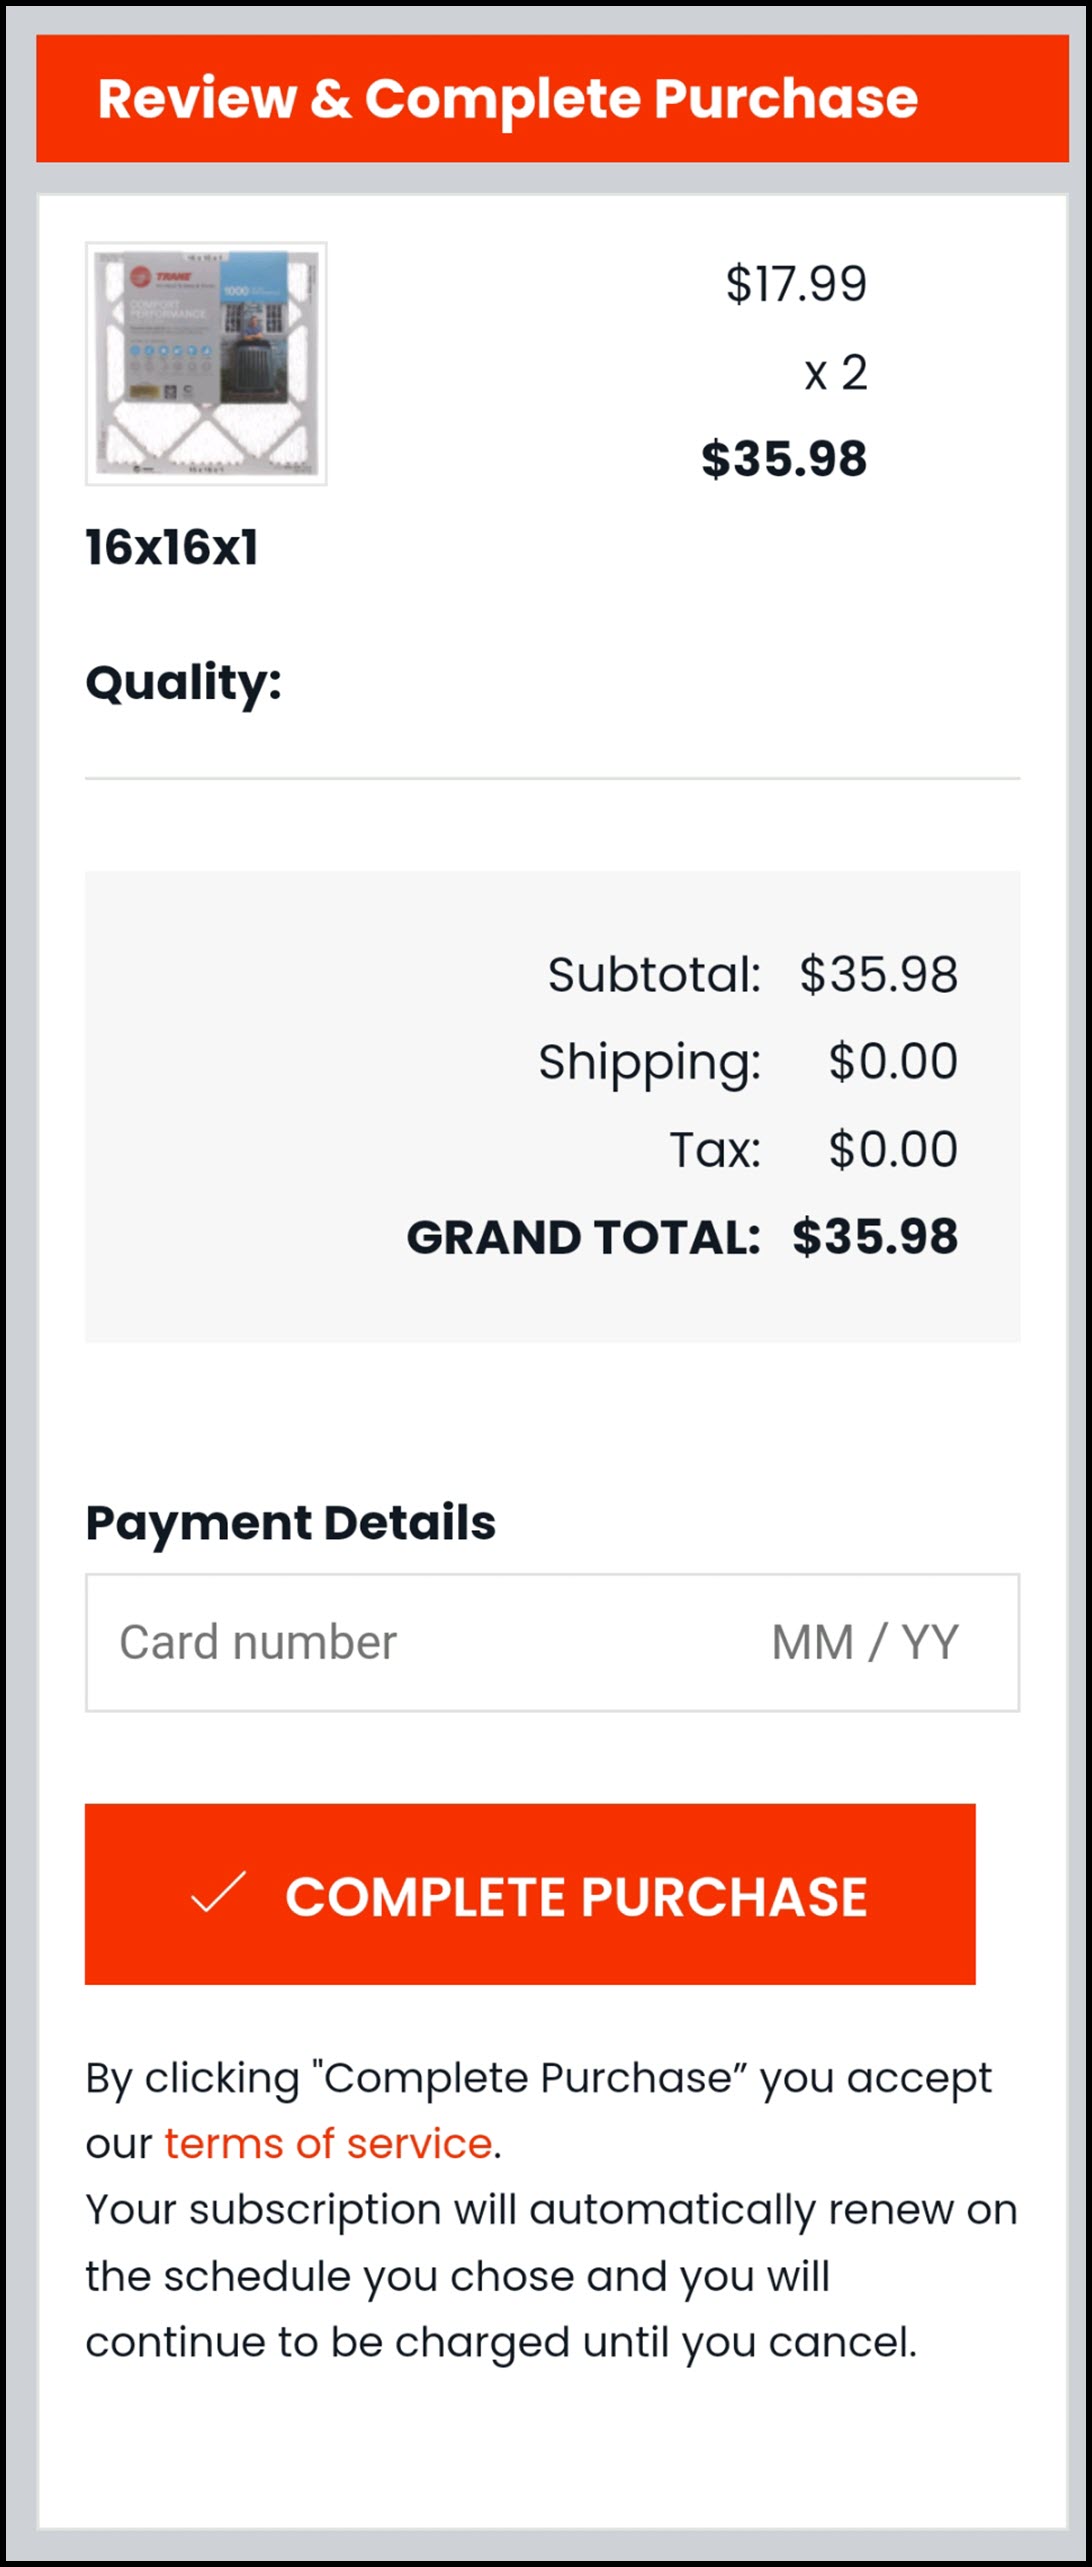Click the GRAND TOTAL label
Image resolution: width=1092 pixels, height=2567 pixels.
(x=583, y=1237)
